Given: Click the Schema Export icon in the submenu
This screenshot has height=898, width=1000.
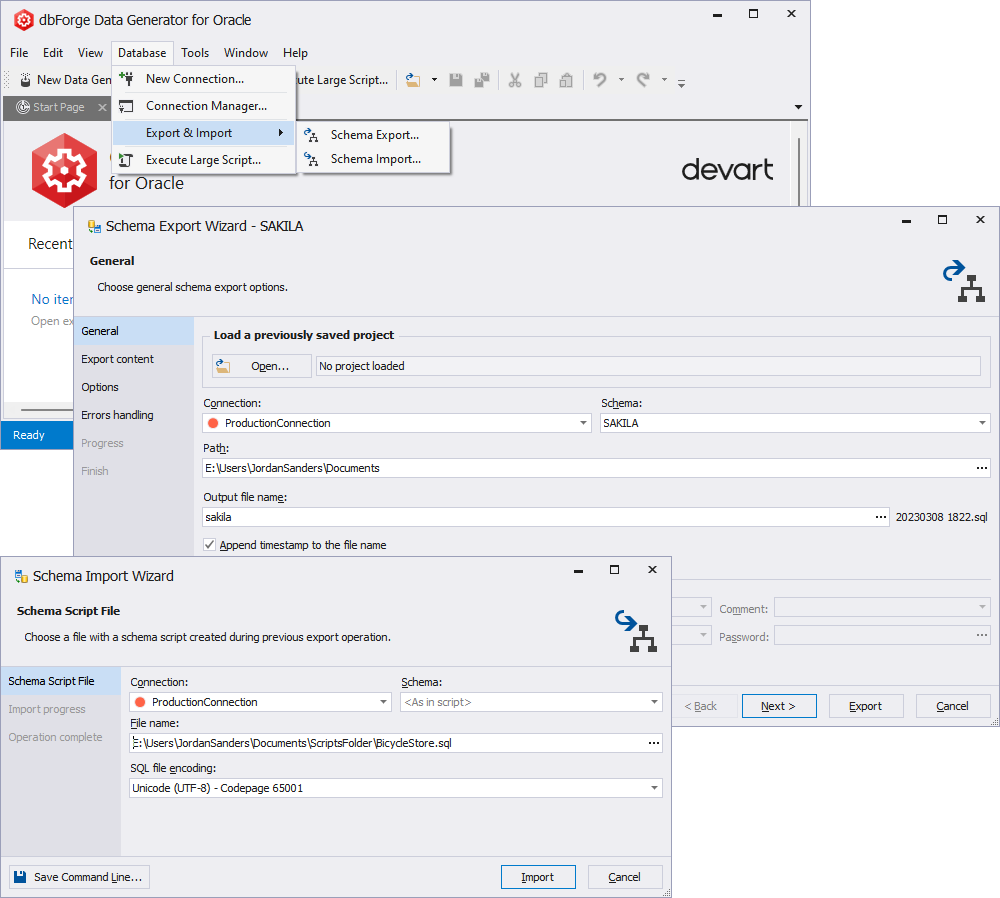Looking at the screenshot, I should 311,135.
